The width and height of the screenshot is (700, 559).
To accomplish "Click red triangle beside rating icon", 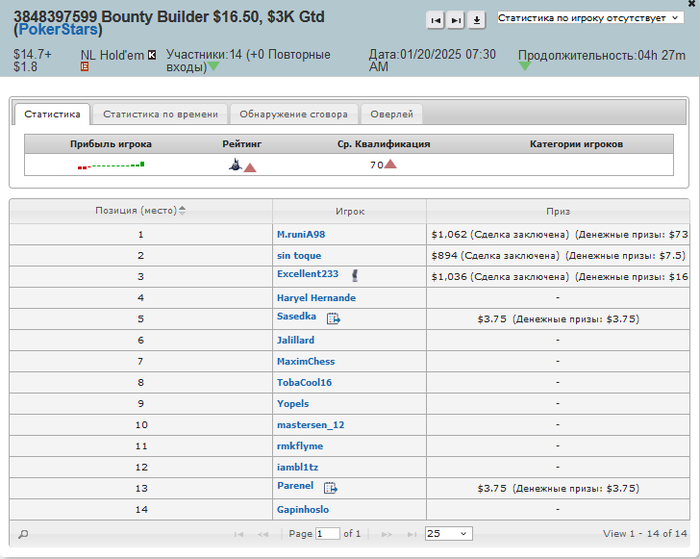I will pos(250,168).
